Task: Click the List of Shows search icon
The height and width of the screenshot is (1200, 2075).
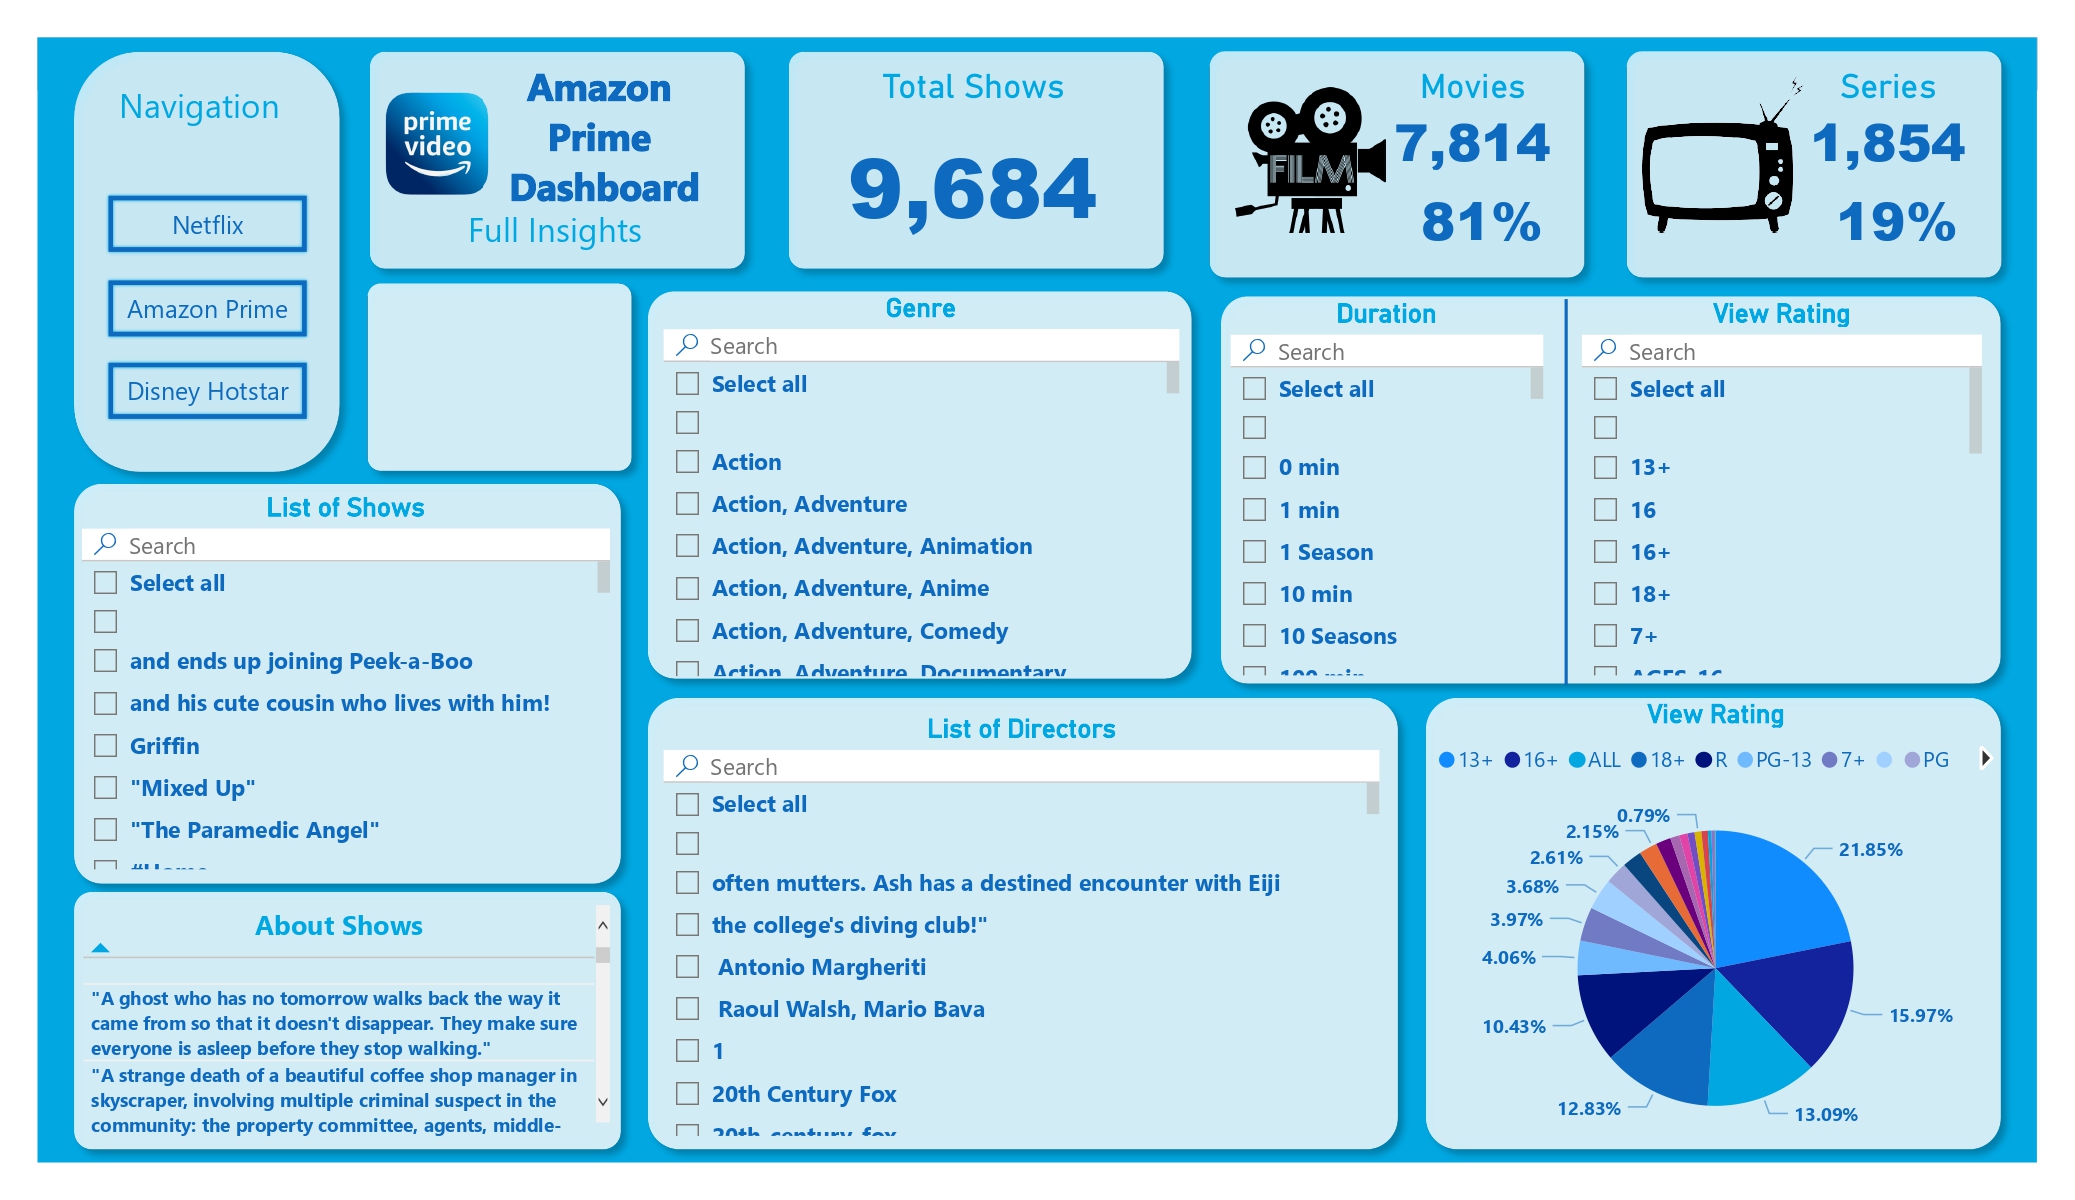Action: [x=105, y=545]
